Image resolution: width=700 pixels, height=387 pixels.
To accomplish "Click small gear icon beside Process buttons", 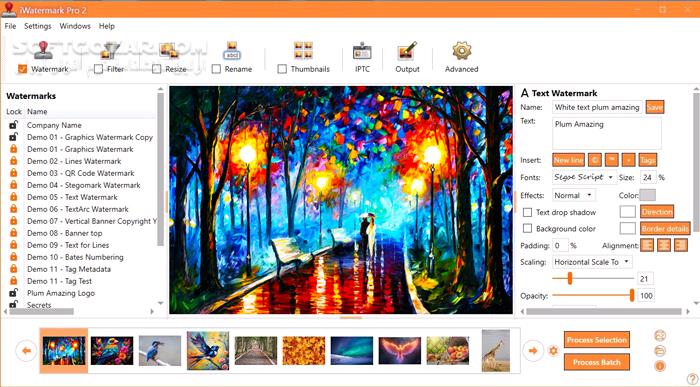I will tap(554, 351).
